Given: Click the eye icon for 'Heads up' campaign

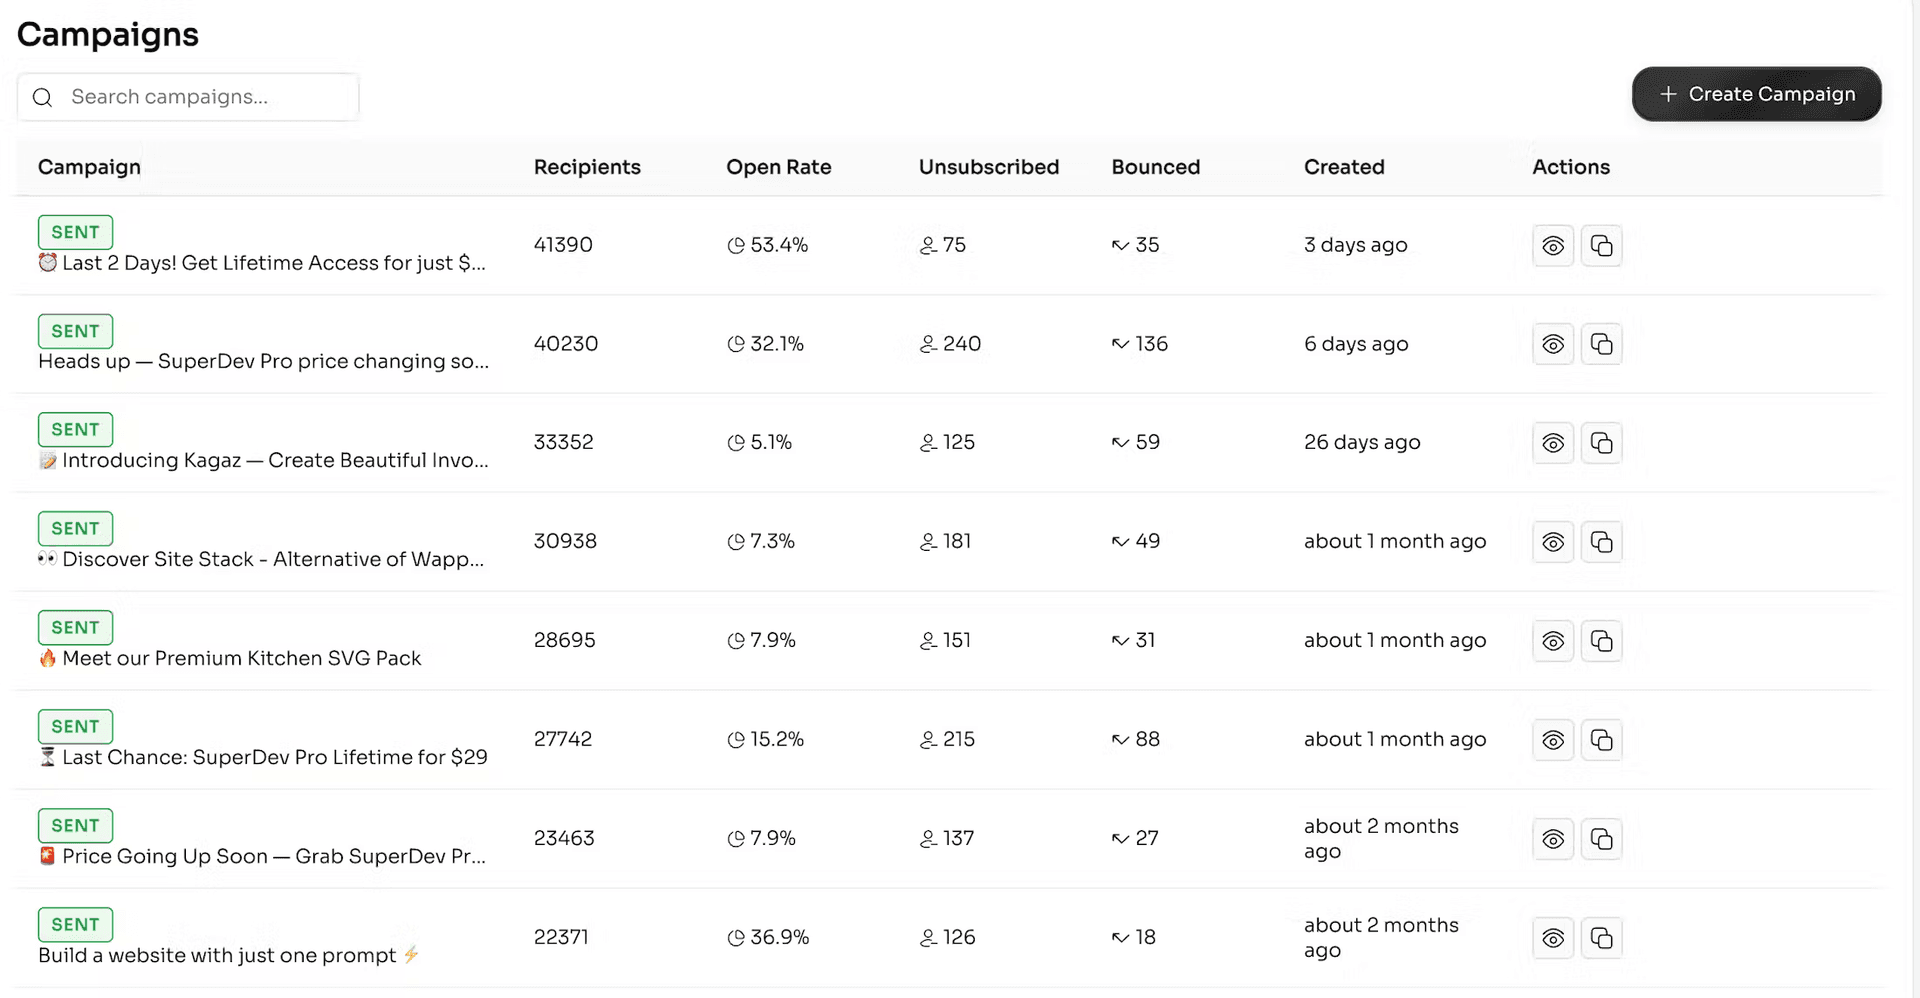Looking at the screenshot, I should (1552, 345).
